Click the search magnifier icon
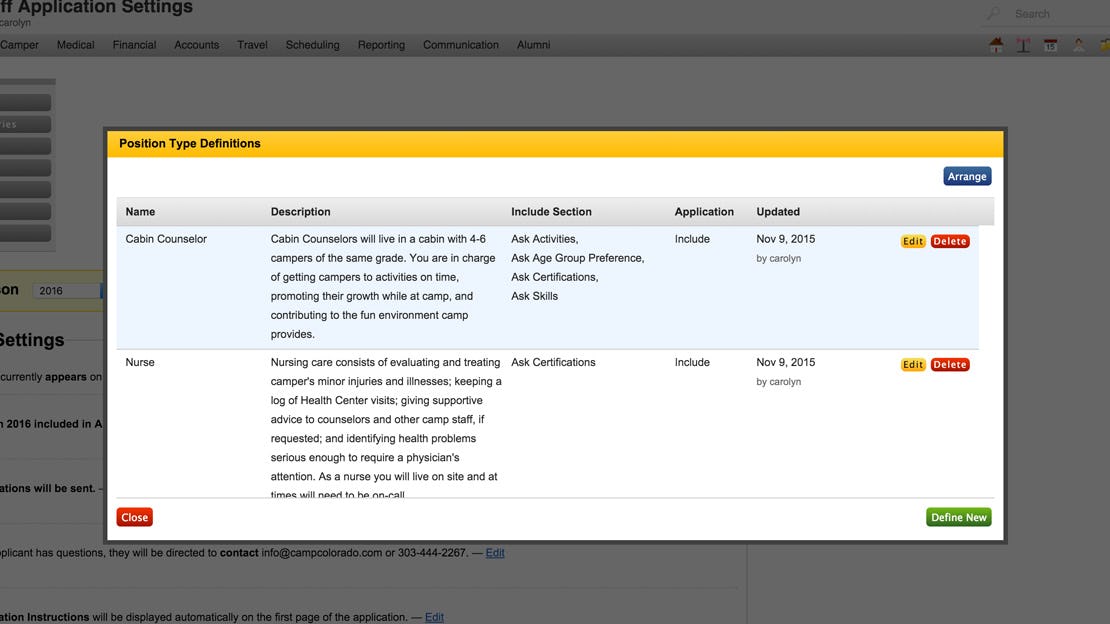Viewport: 1110px width, 624px height. 992,13
